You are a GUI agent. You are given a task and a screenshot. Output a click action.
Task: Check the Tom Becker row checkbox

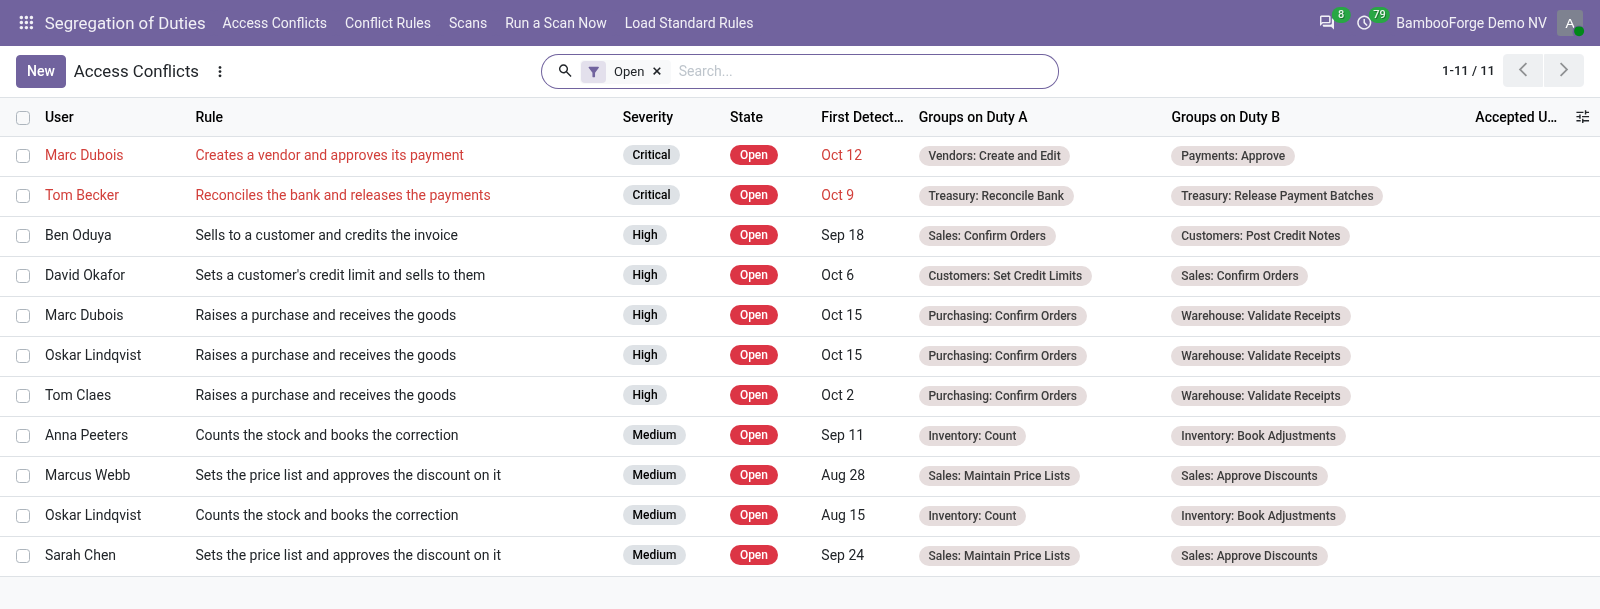(x=23, y=196)
